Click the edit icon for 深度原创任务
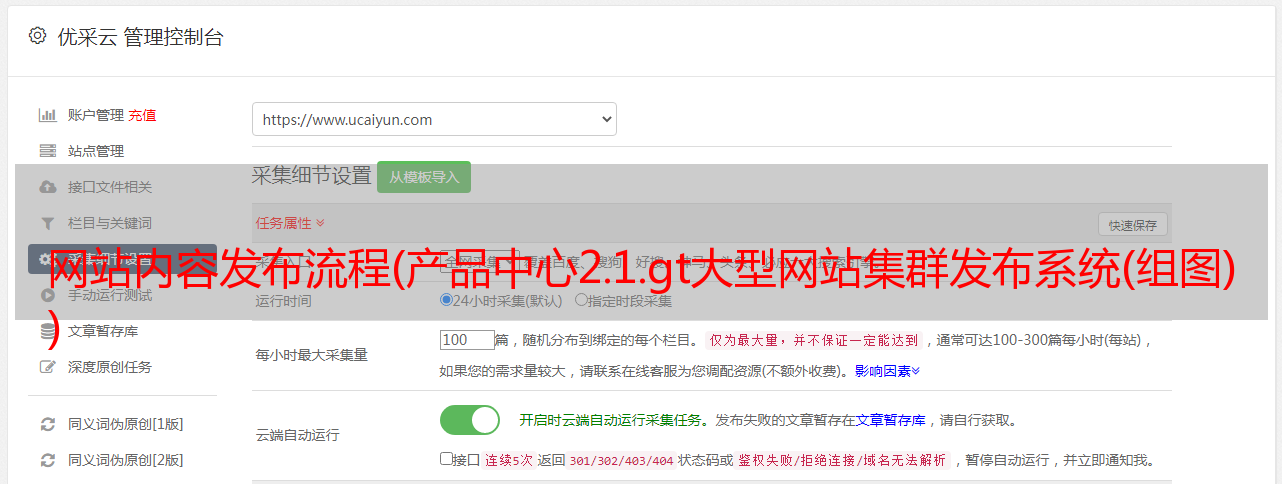 [47, 367]
